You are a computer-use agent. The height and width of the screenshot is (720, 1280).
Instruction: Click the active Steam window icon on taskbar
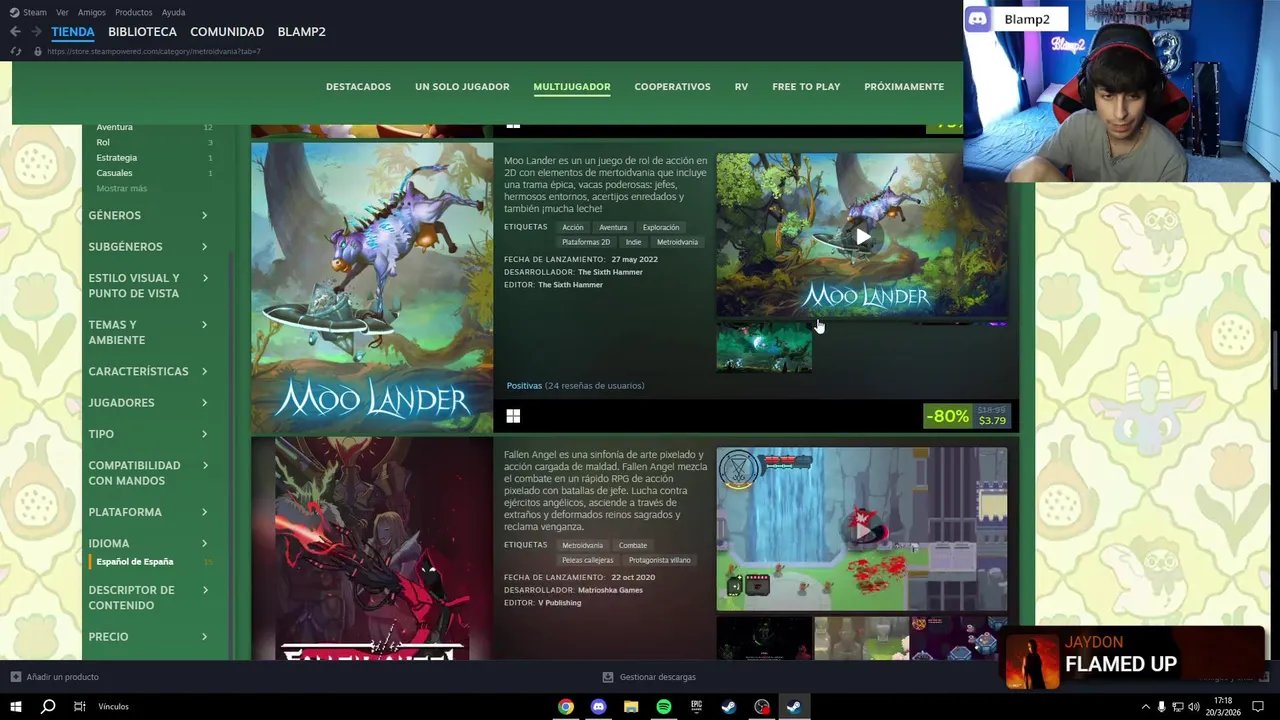point(793,707)
